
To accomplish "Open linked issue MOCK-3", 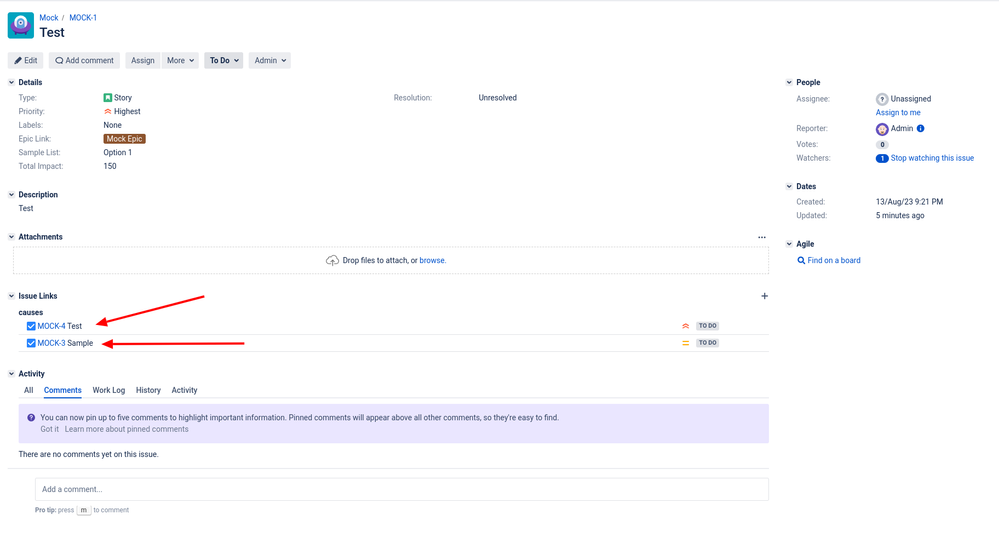I will point(51,343).
